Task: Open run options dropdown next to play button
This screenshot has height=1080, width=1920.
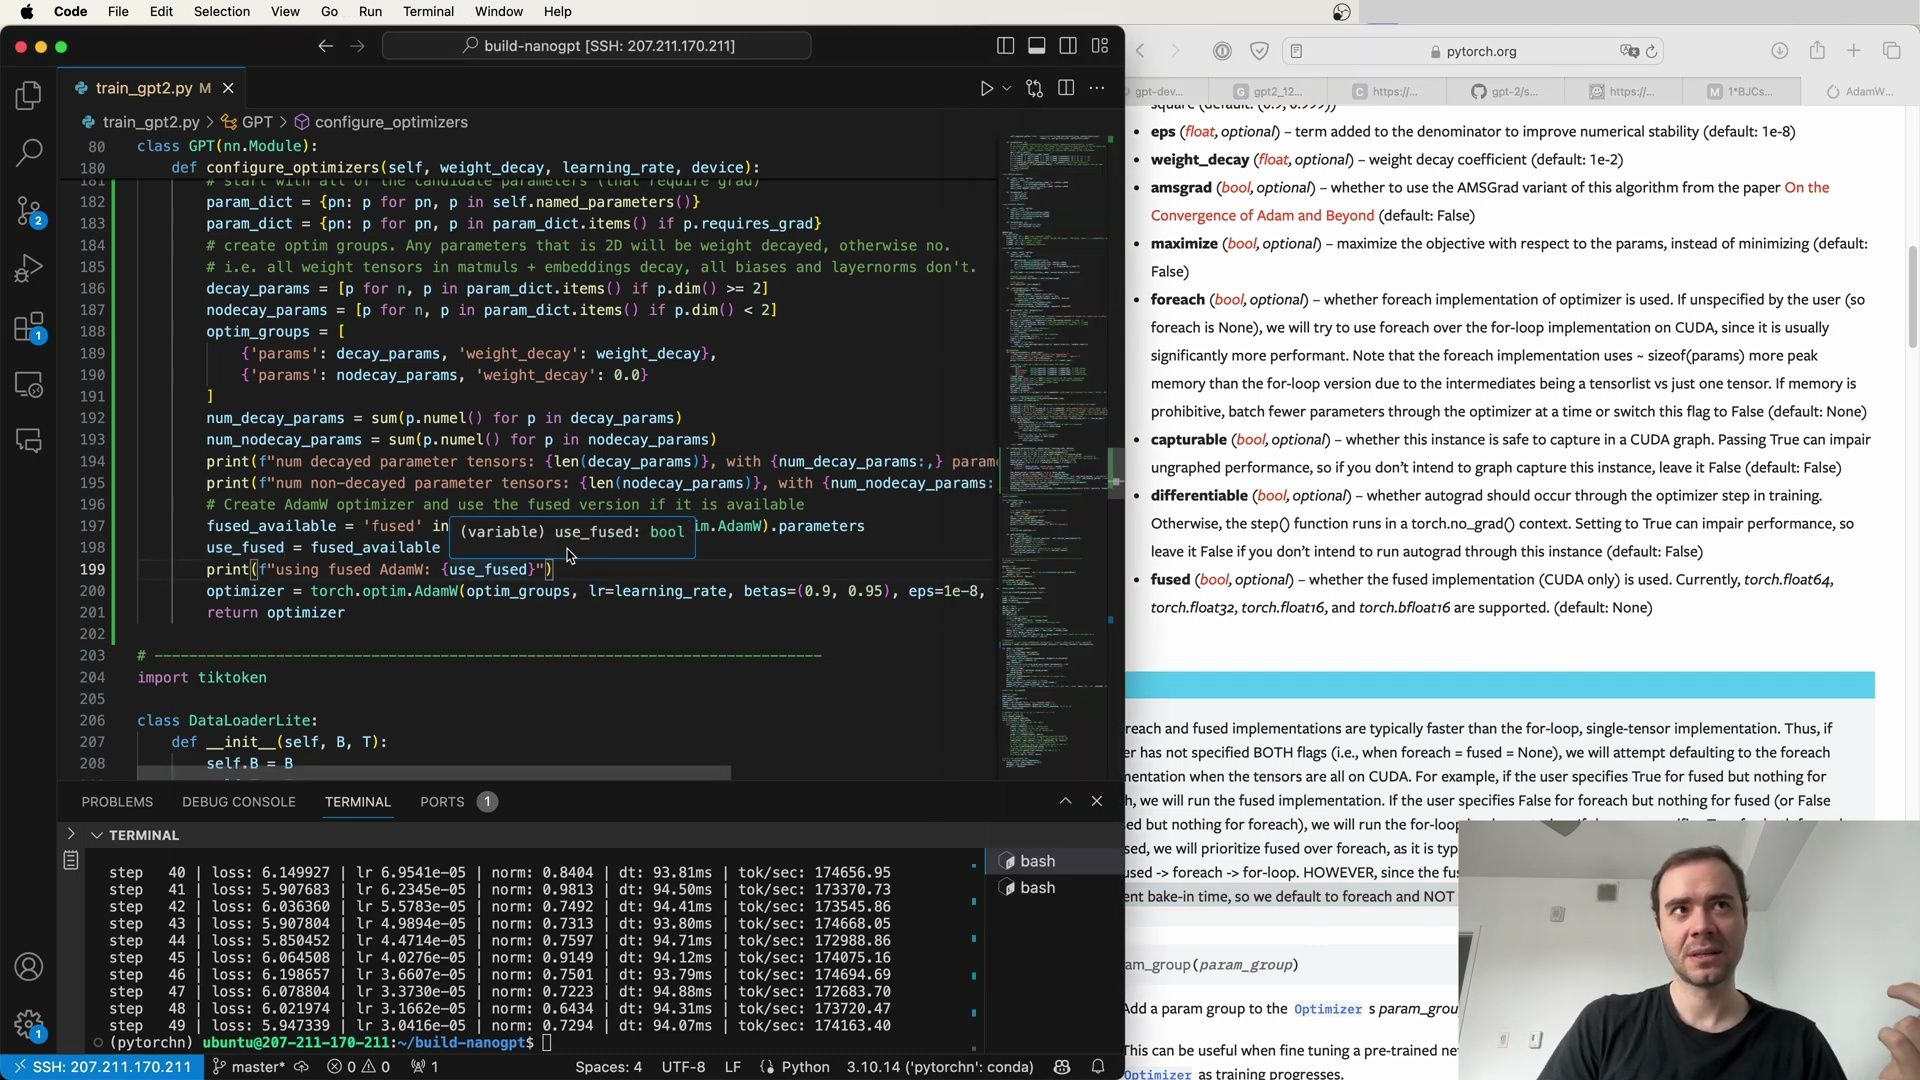Action: coord(1007,88)
